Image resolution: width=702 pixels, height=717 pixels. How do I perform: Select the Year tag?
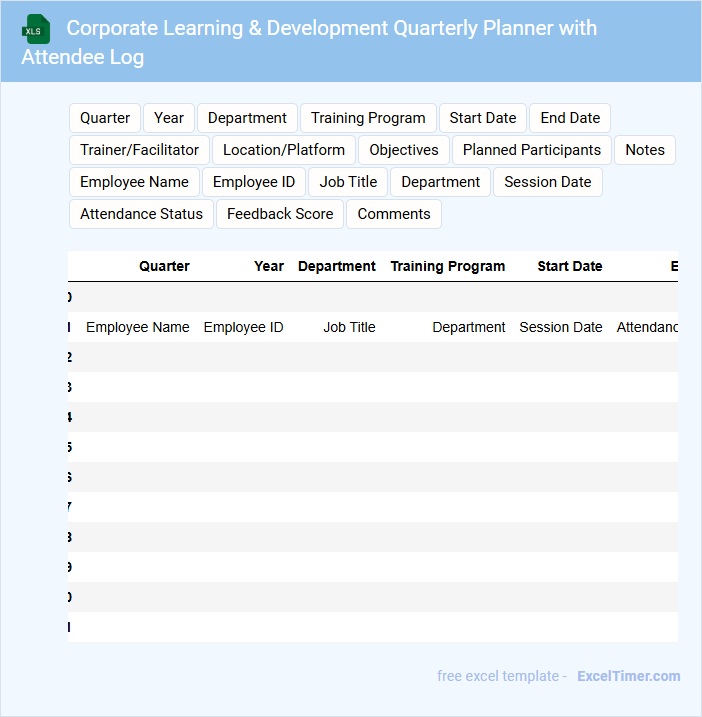[x=169, y=118]
